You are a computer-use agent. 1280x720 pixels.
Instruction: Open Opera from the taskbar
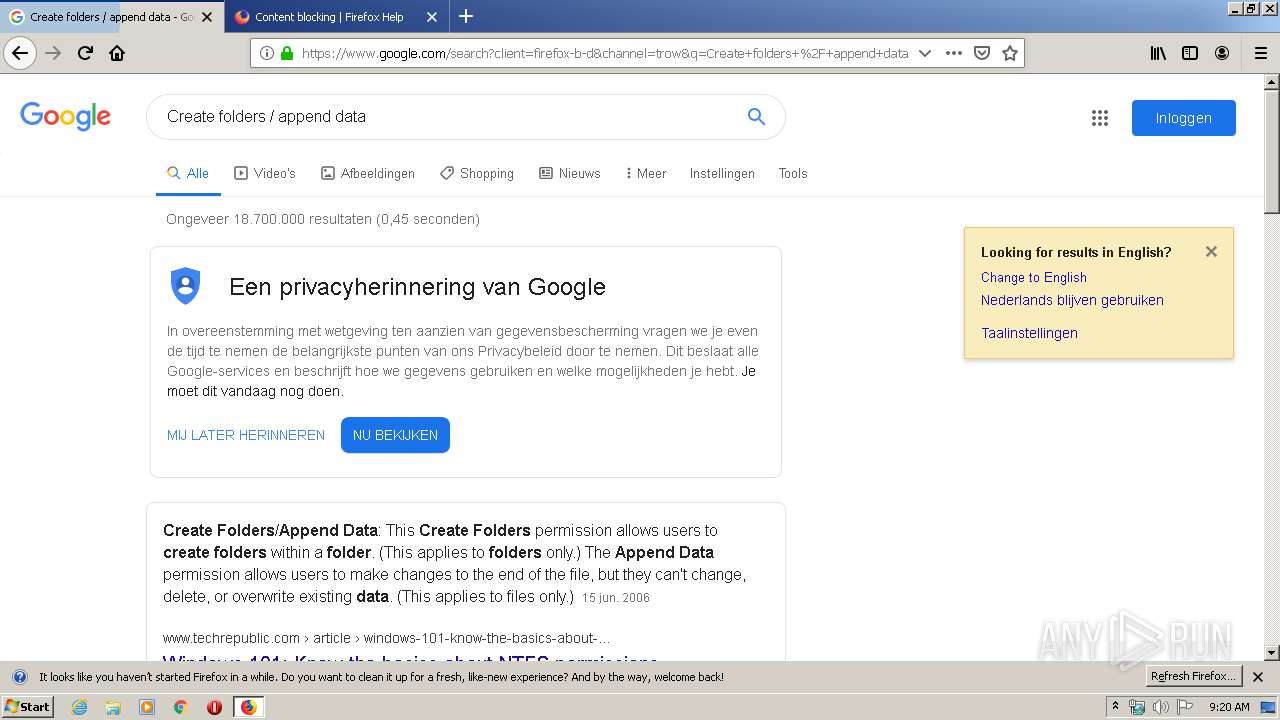coord(214,707)
